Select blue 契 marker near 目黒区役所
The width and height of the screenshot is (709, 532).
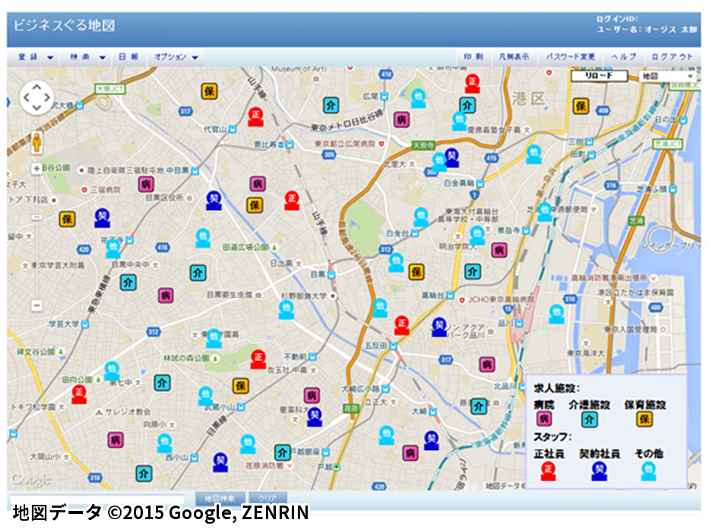pyautogui.click(x=213, y=201)
